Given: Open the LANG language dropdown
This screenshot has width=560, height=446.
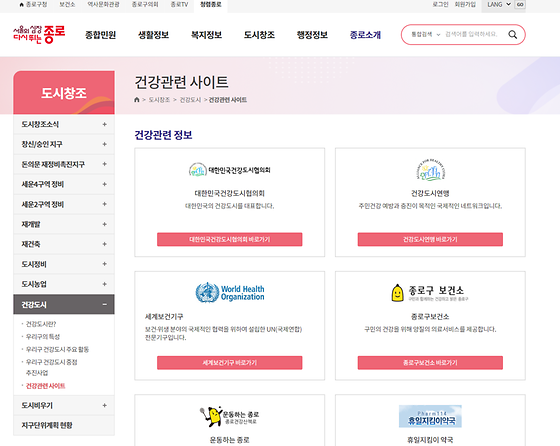Looking at the screenshot, I should [x=499, y=5].
